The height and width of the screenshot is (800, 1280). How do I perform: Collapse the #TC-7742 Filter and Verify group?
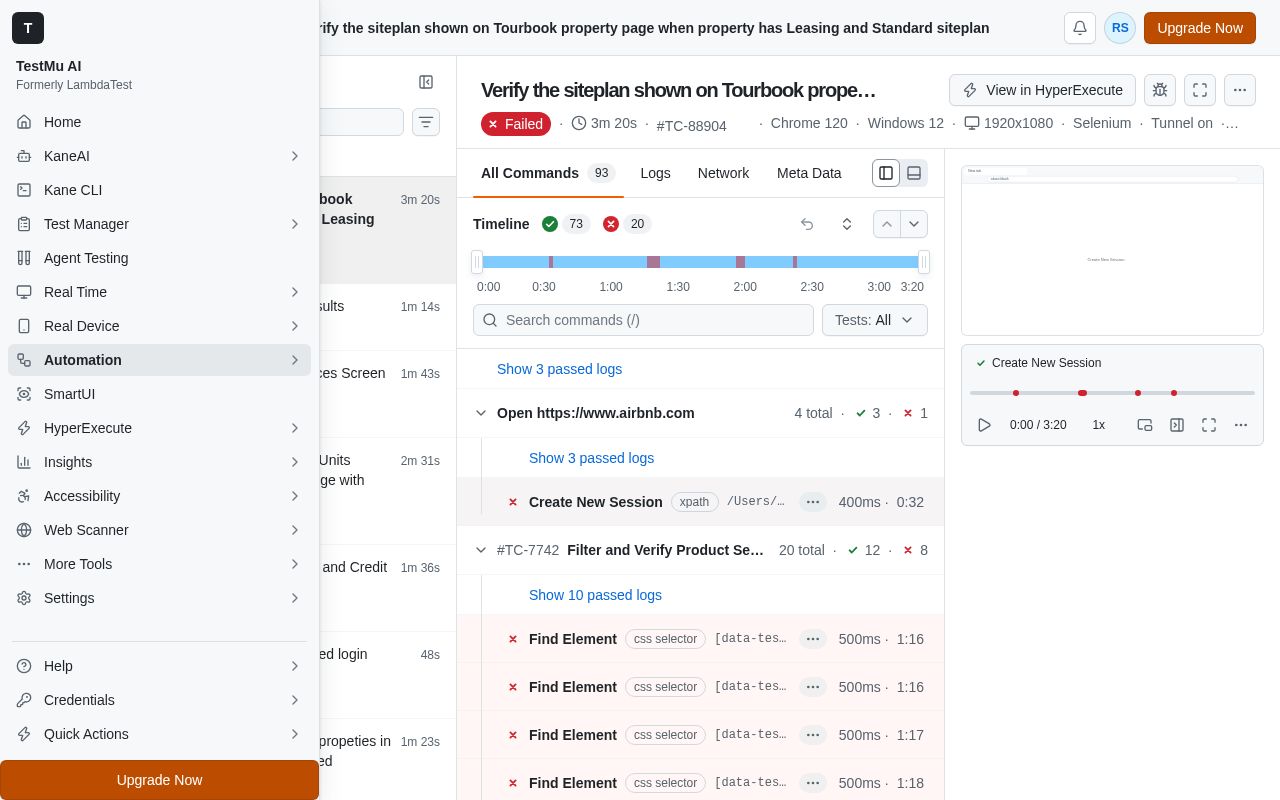[x=481, y=550]
